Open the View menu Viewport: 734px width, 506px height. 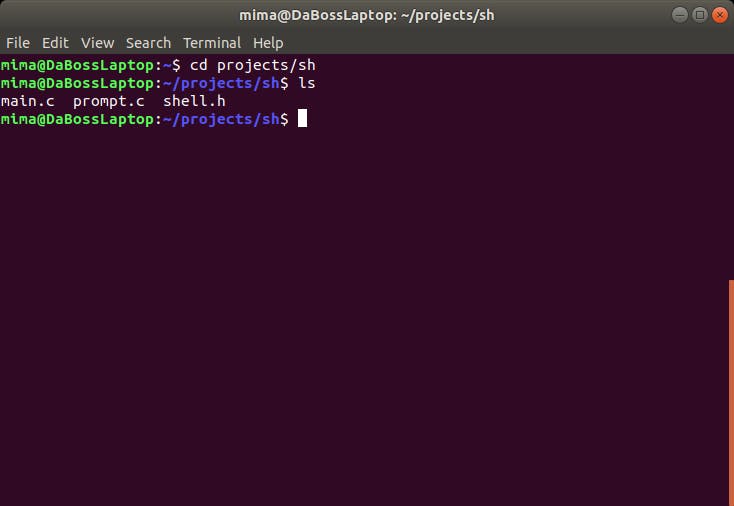[97, 43]
